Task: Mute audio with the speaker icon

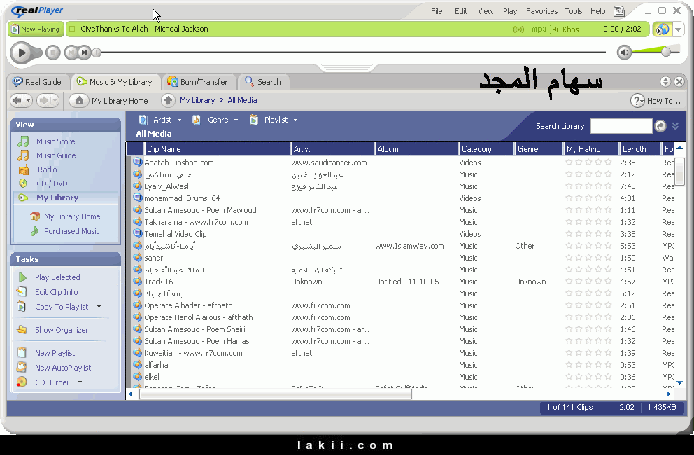Action: [624, 52]
